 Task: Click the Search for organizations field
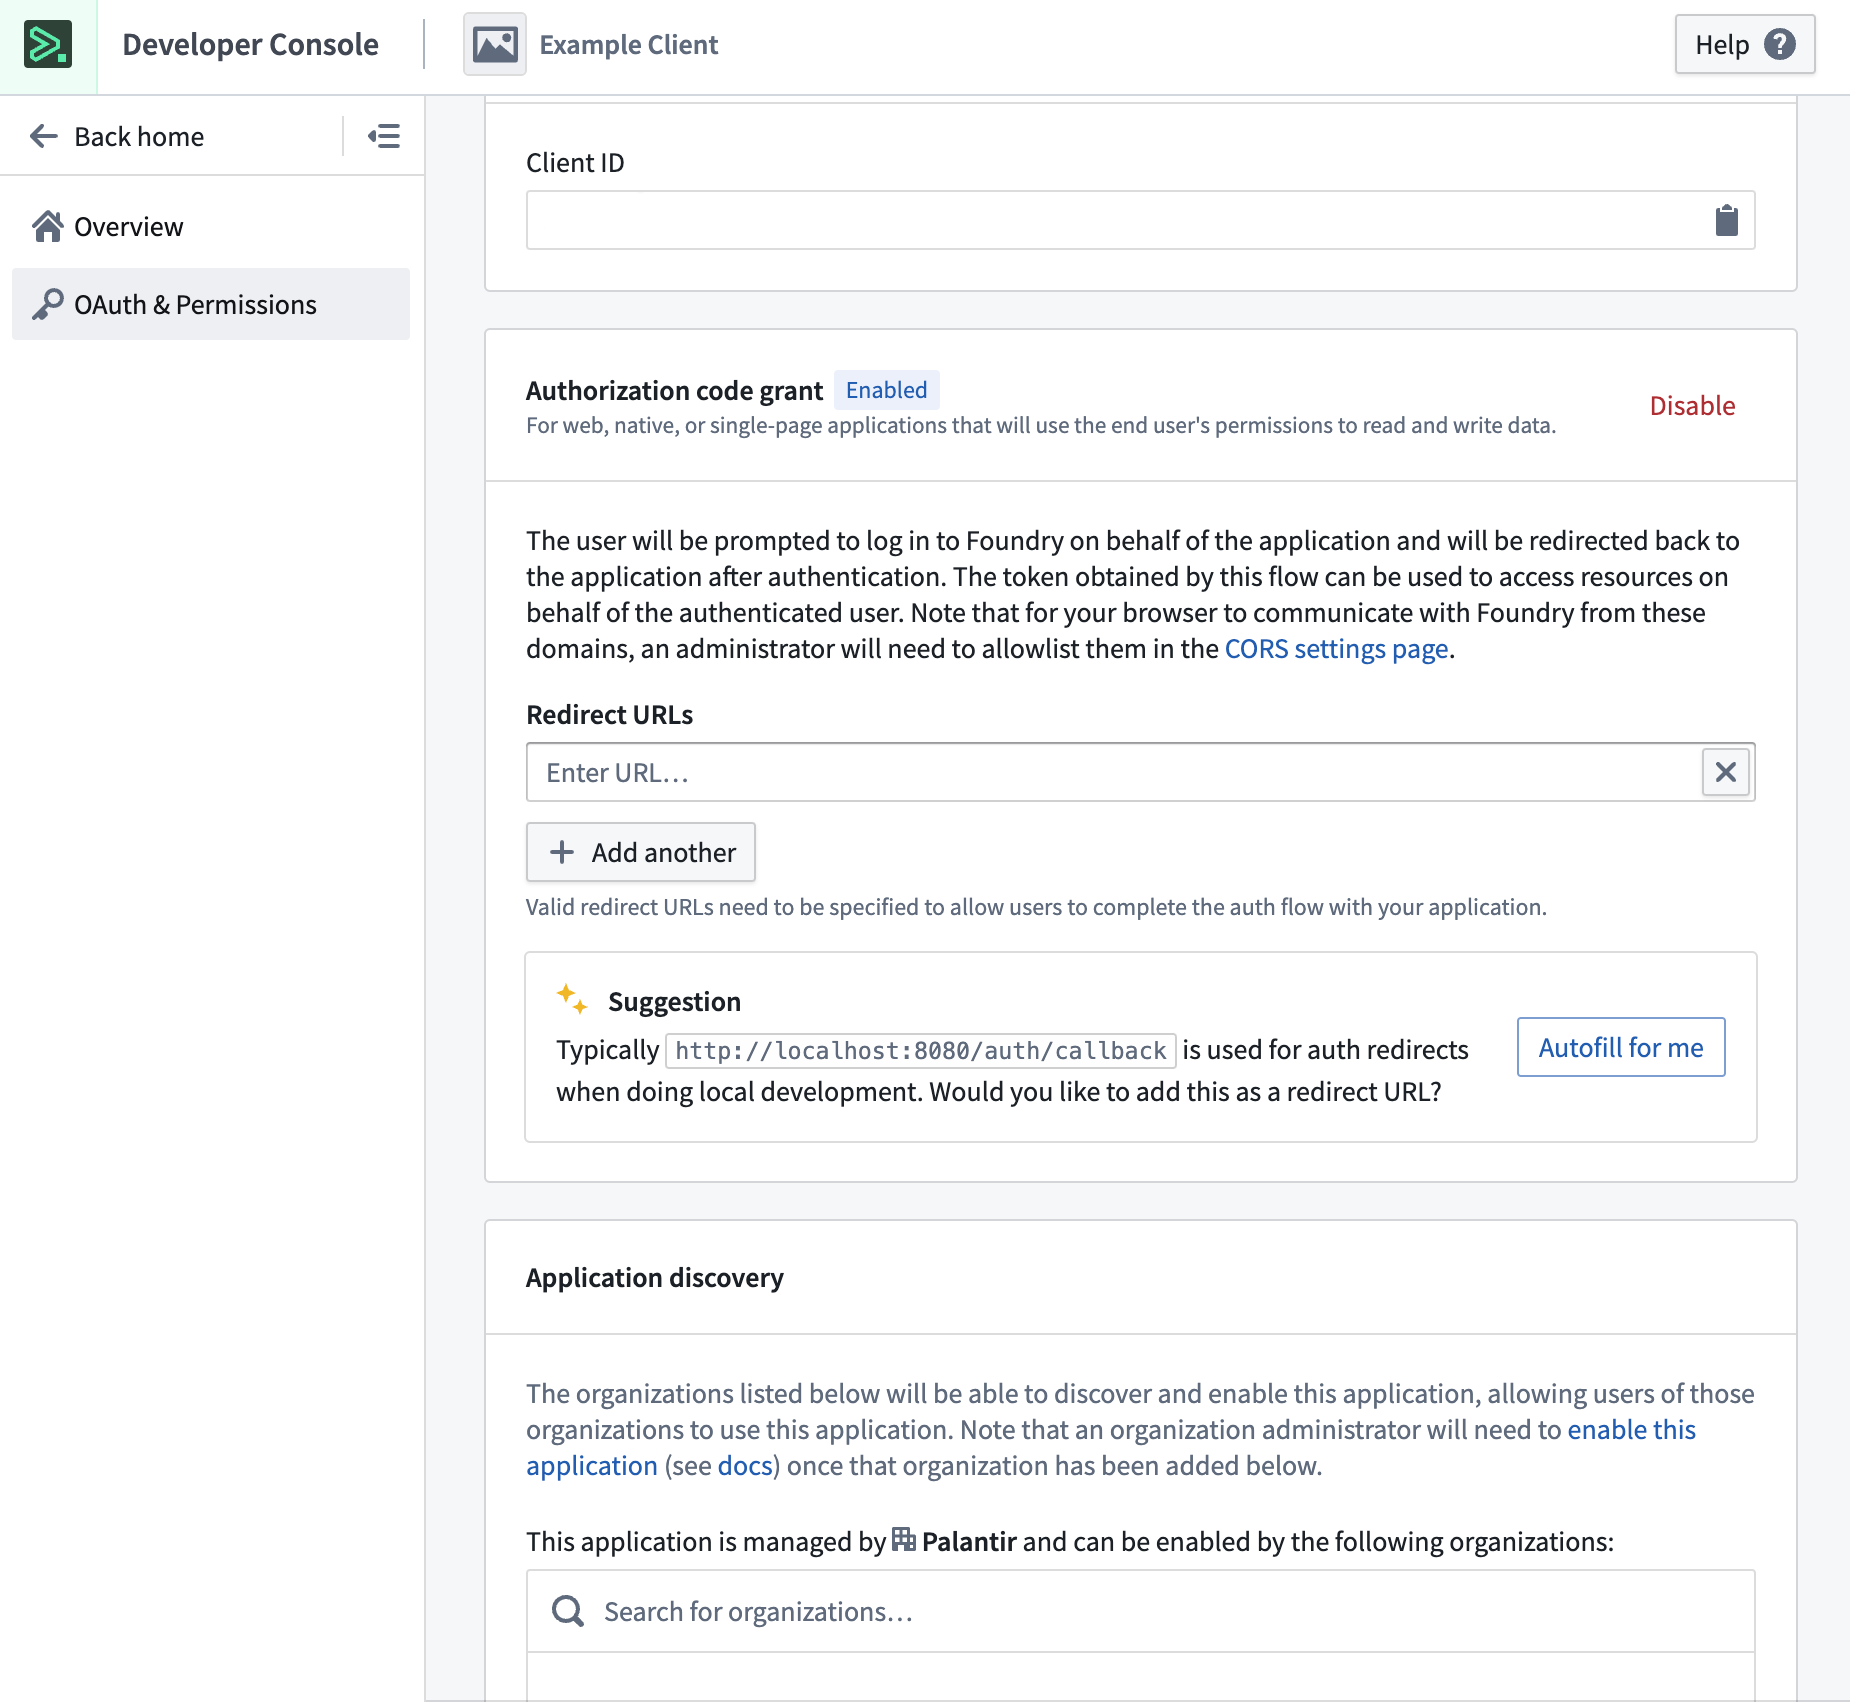coord(757,1610)
